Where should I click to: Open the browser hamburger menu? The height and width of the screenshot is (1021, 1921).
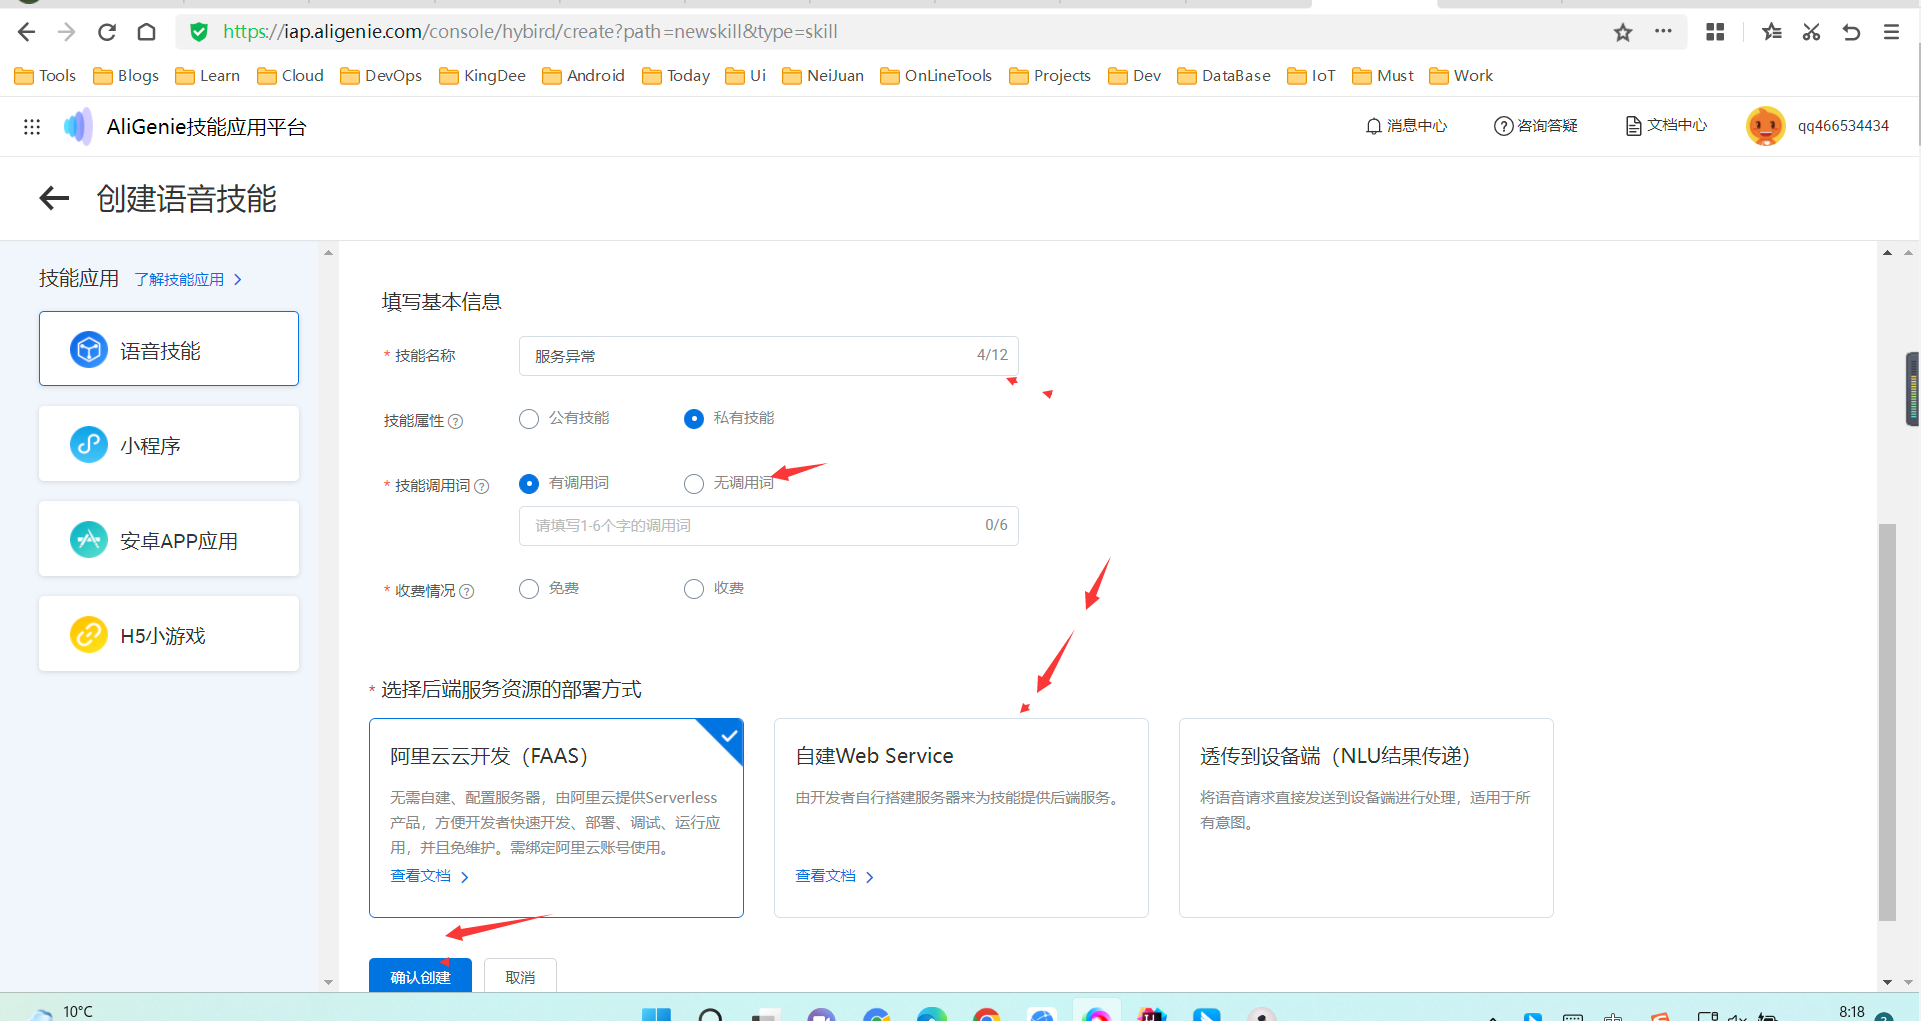click(x=1891, y=32)
